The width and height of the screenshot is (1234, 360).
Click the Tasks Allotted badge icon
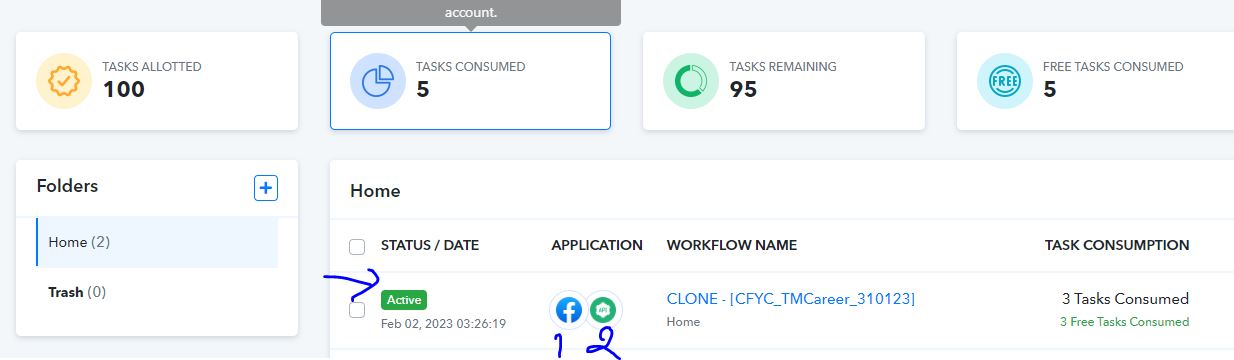tap(64, 81)
